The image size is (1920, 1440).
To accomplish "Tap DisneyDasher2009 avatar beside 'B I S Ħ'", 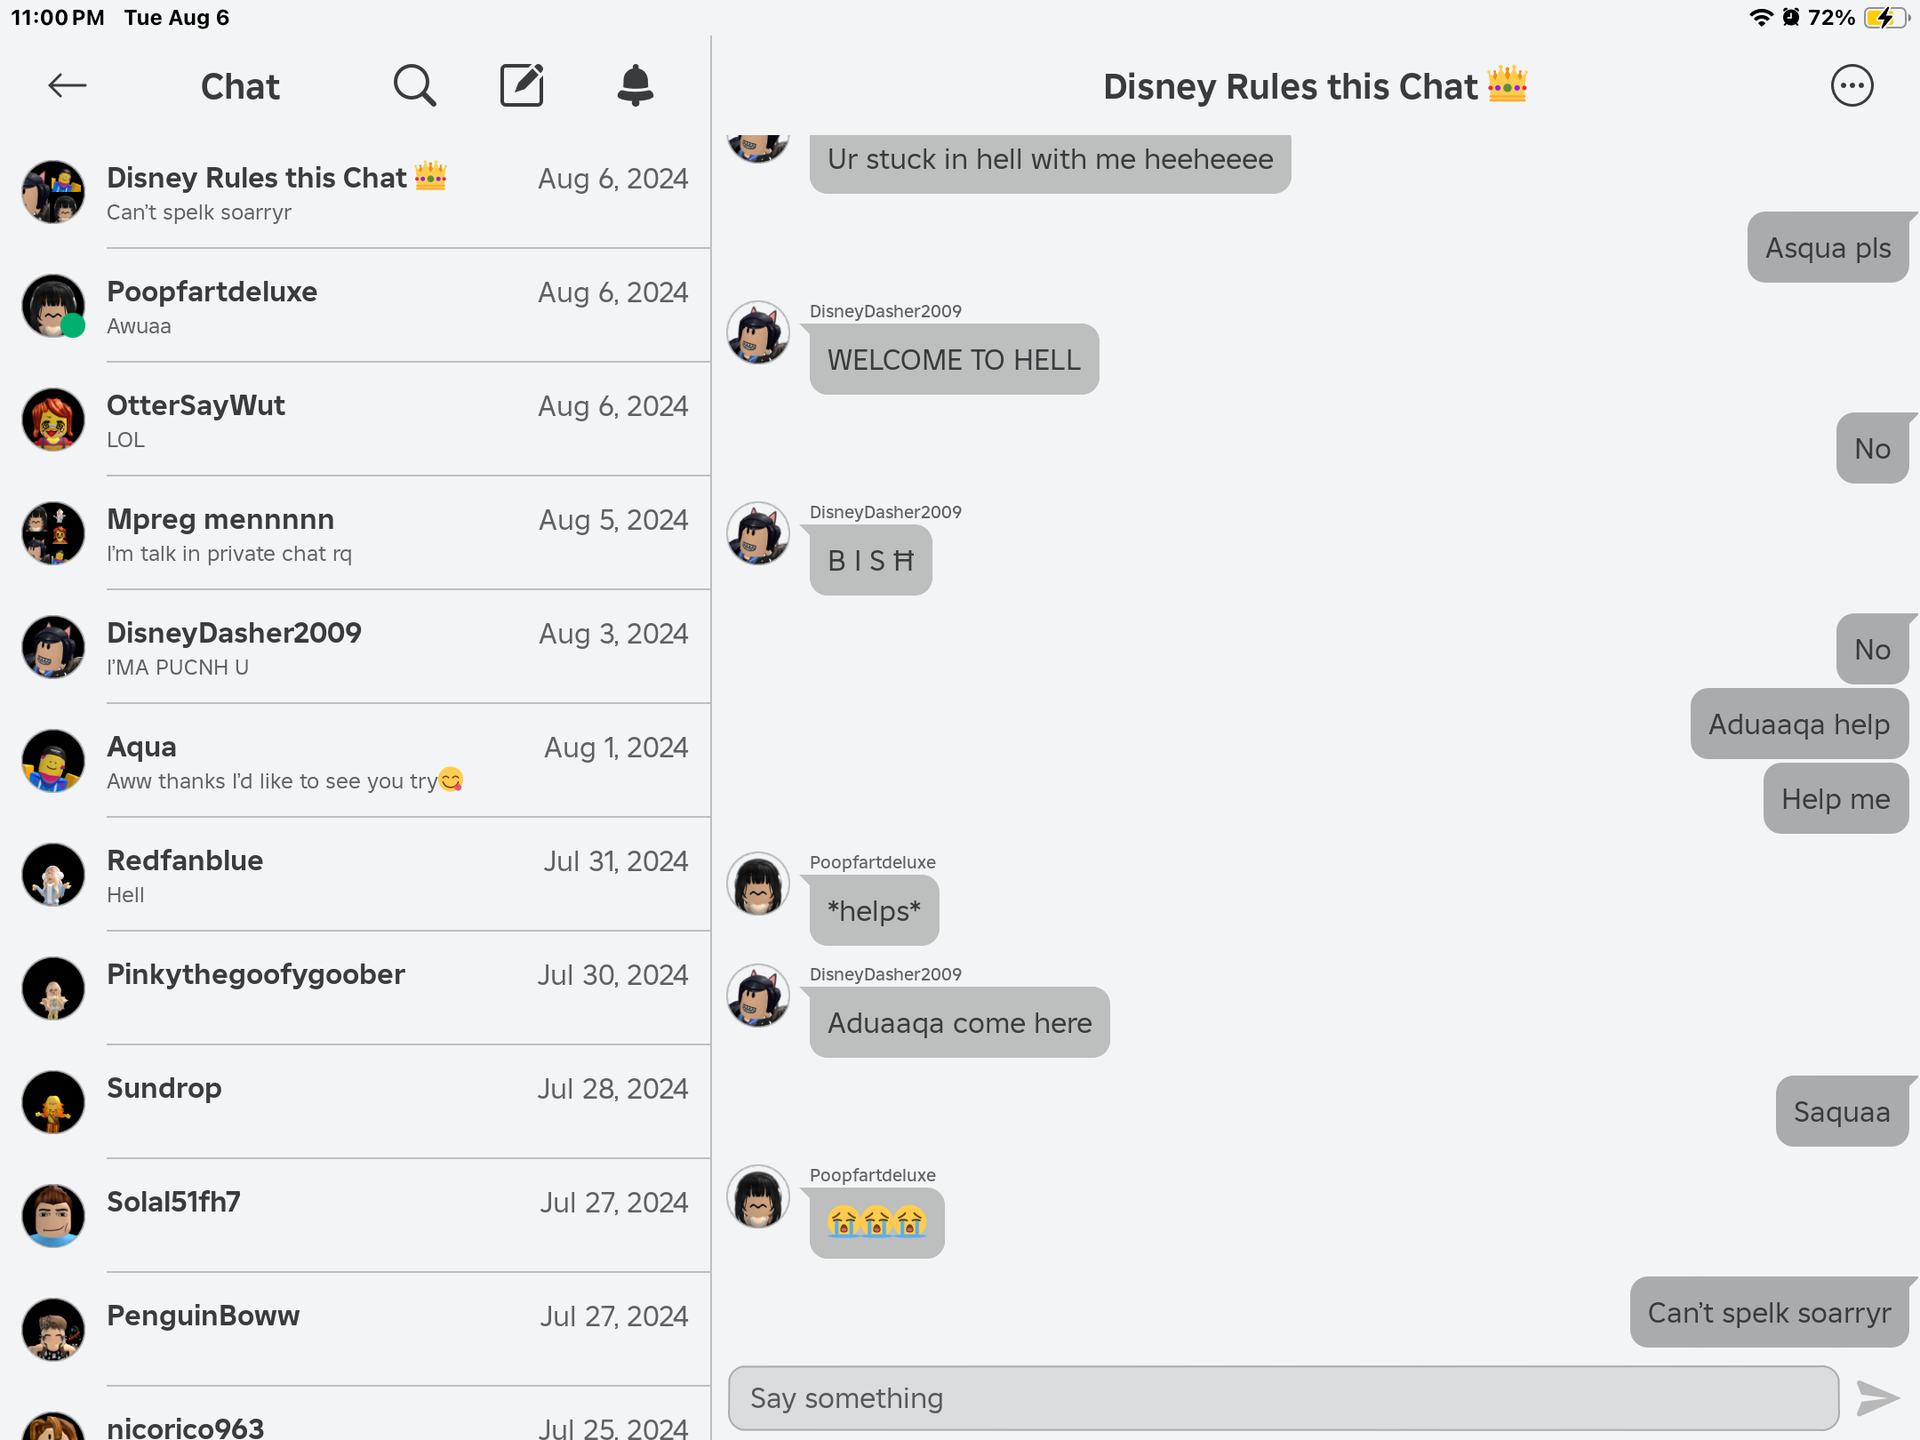I will [x=758, y=534].
